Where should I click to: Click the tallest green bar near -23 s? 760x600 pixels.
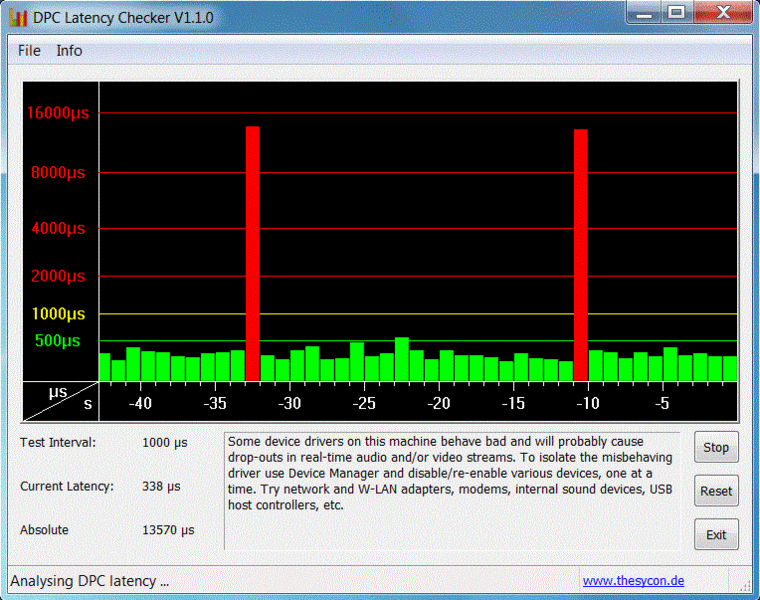click(402, 359)
